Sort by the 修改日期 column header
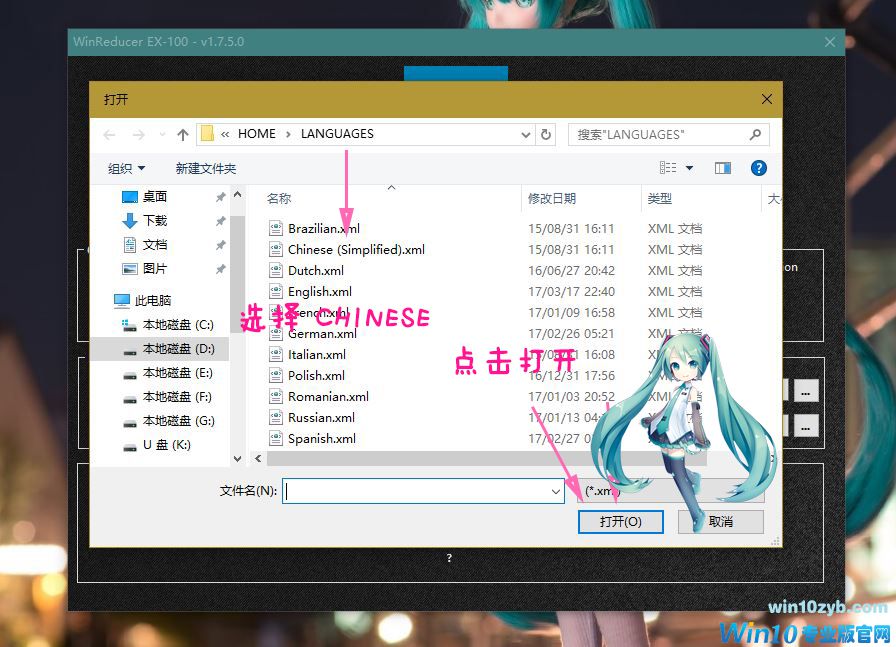This screenshot has height=647, width=896. [x=552, y=199]
